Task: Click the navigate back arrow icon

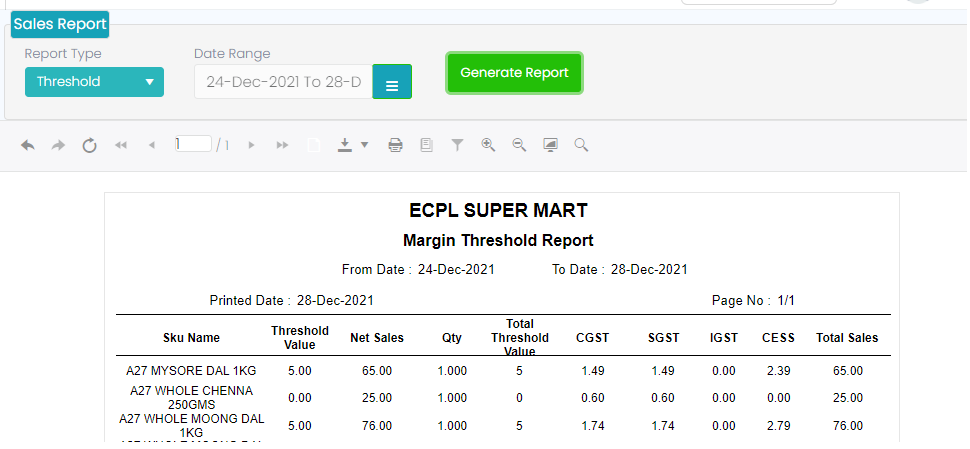Action: tap(28, 146)
